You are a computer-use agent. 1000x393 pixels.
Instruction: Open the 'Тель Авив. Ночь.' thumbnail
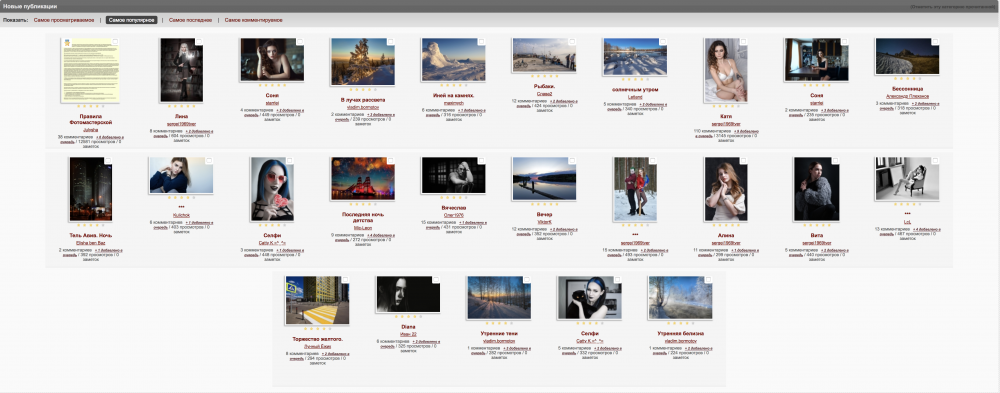[91, 189]
